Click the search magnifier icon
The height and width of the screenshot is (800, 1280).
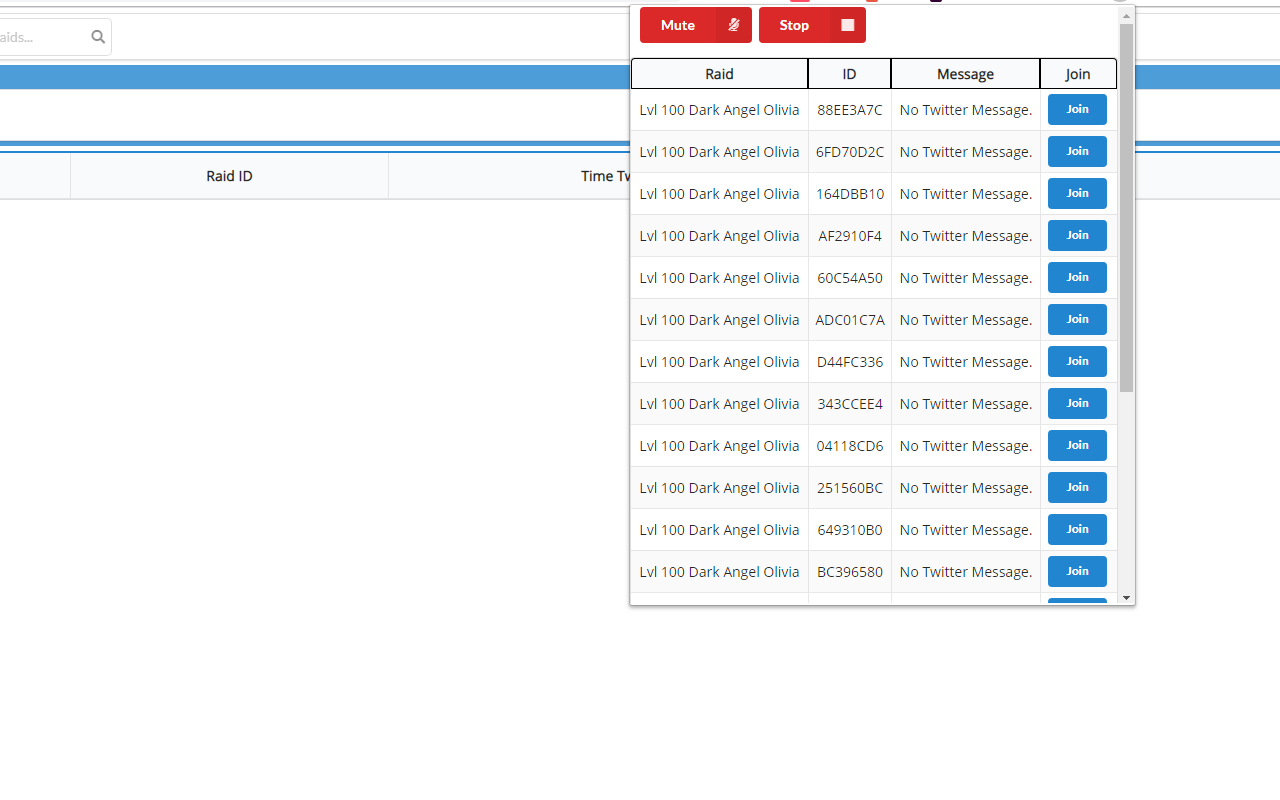(98, 37)
